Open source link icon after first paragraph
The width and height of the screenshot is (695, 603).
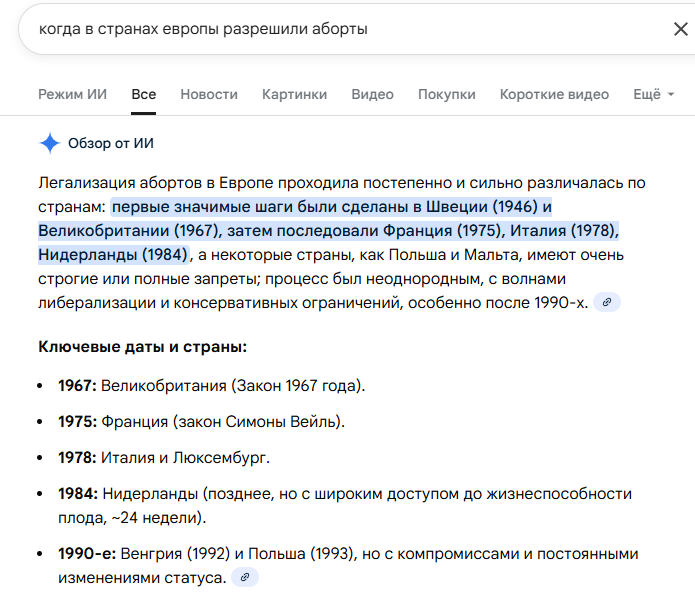pos(607,302)
